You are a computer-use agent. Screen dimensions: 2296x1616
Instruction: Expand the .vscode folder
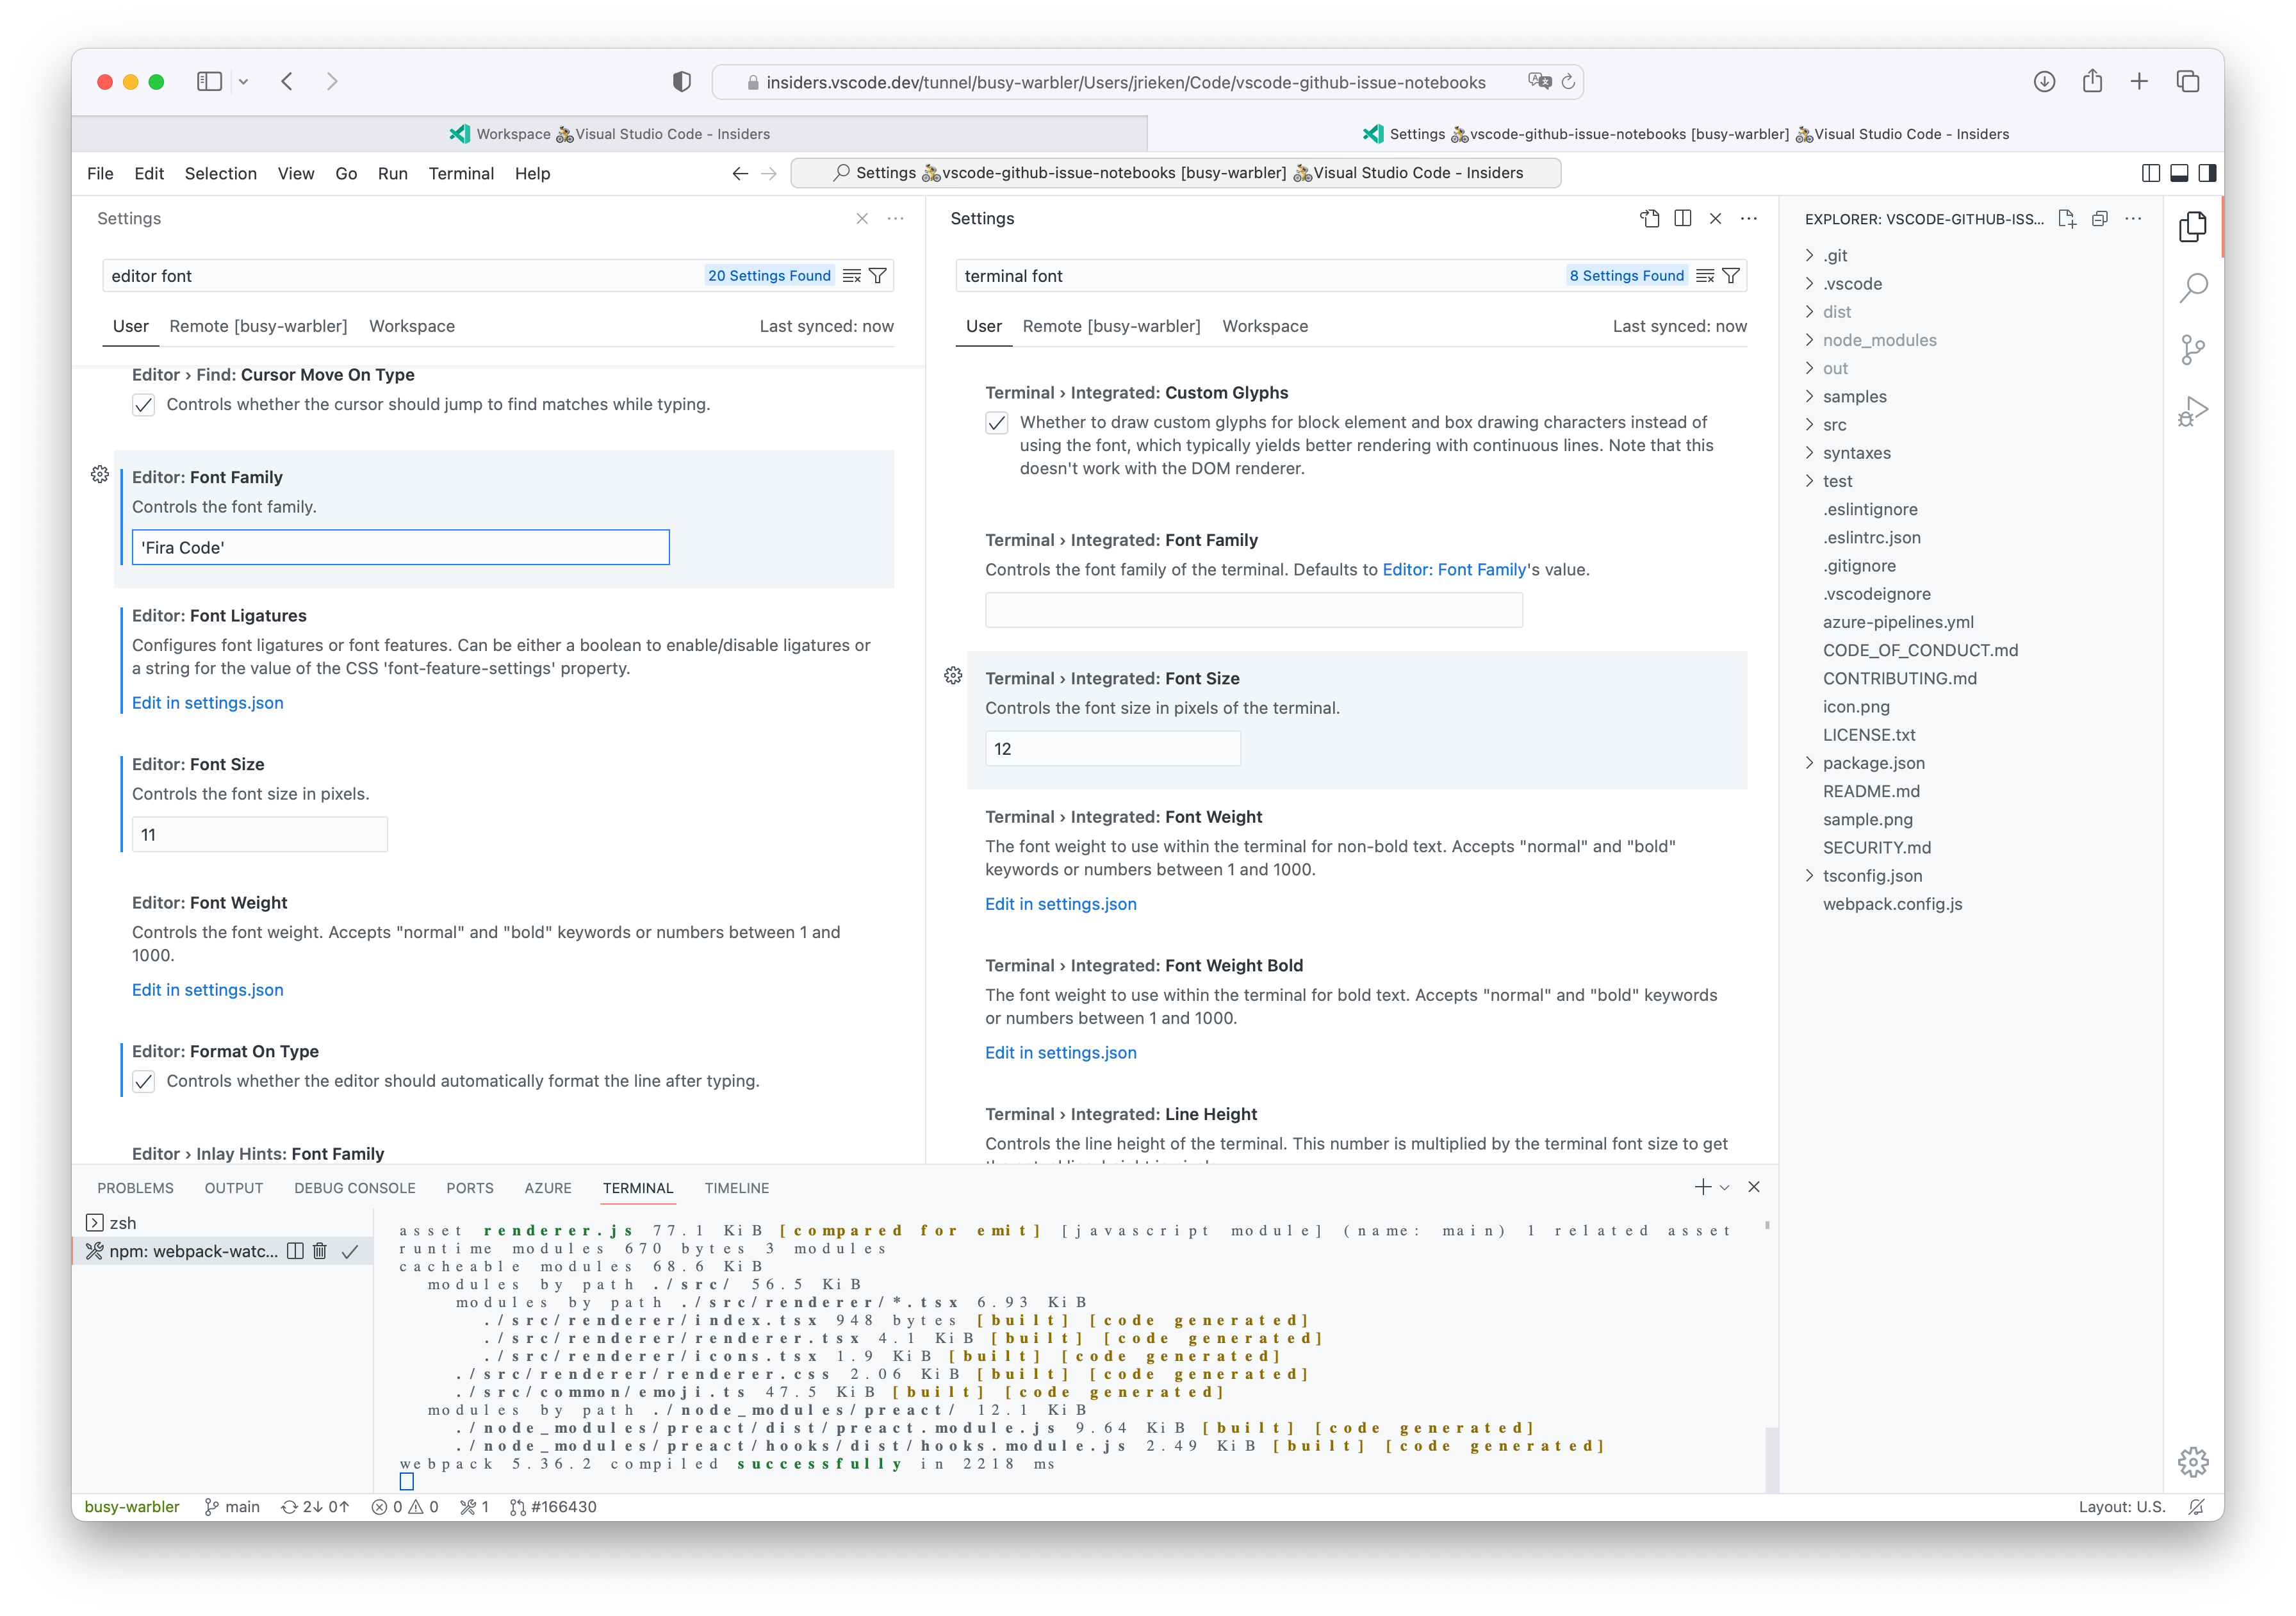1852,284
